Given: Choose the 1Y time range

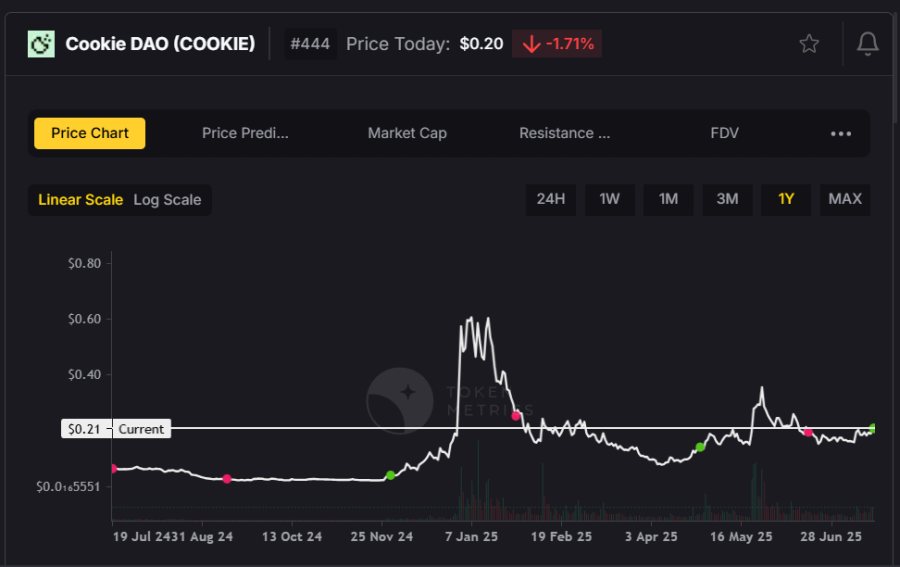Looking at the screenshot, I should (786, 199).
